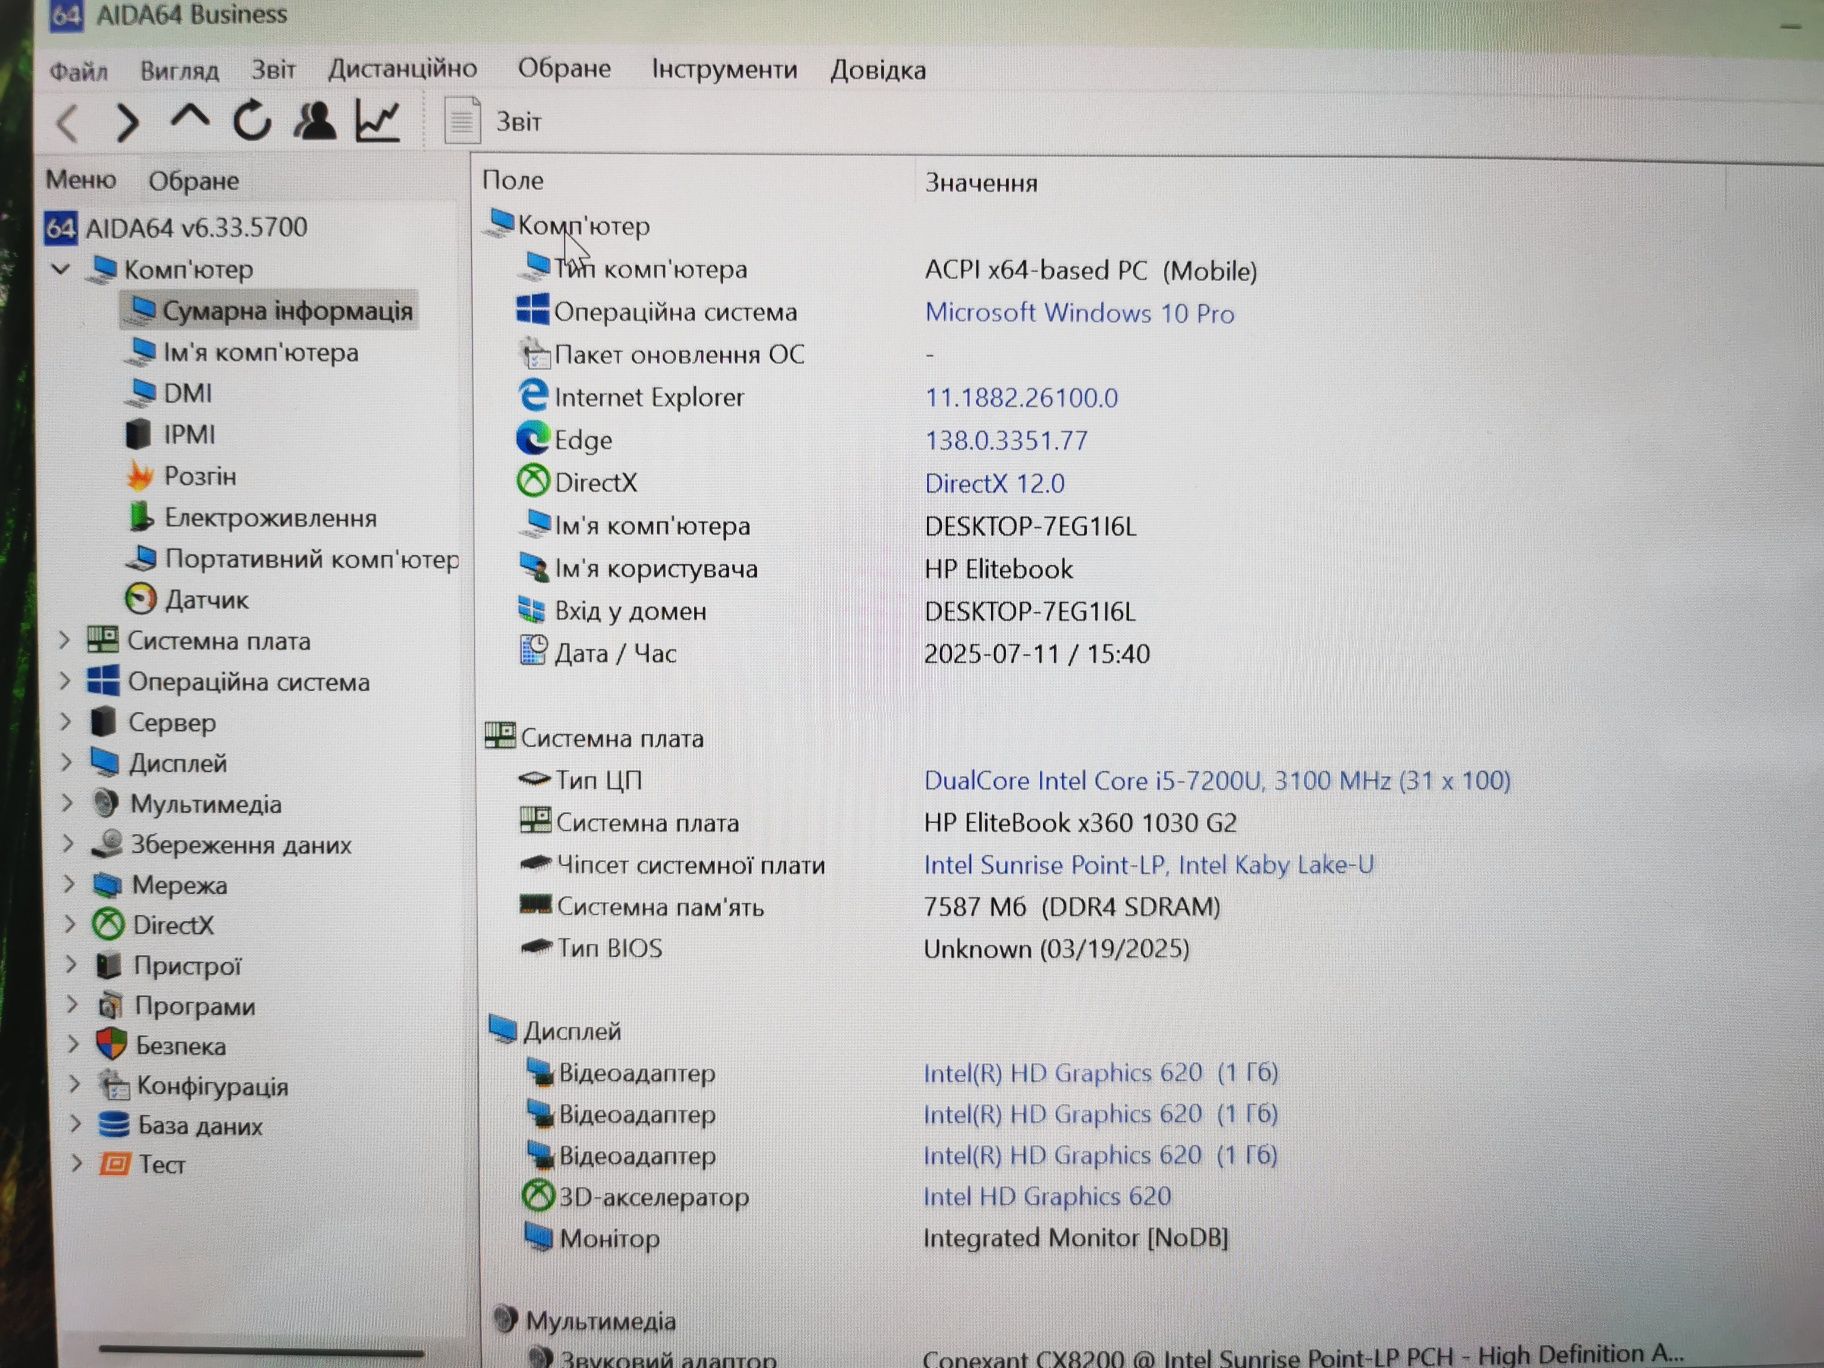Open the DirectX 12.0 link
The height and width of the screenshot is (1368, 1824).
point(994,484)
